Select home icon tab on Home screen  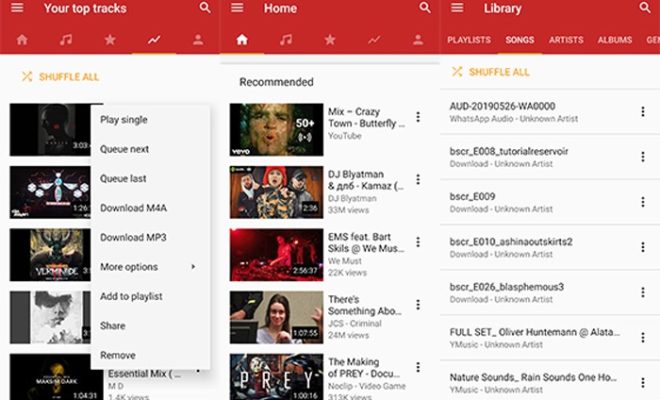coord(242,40)
